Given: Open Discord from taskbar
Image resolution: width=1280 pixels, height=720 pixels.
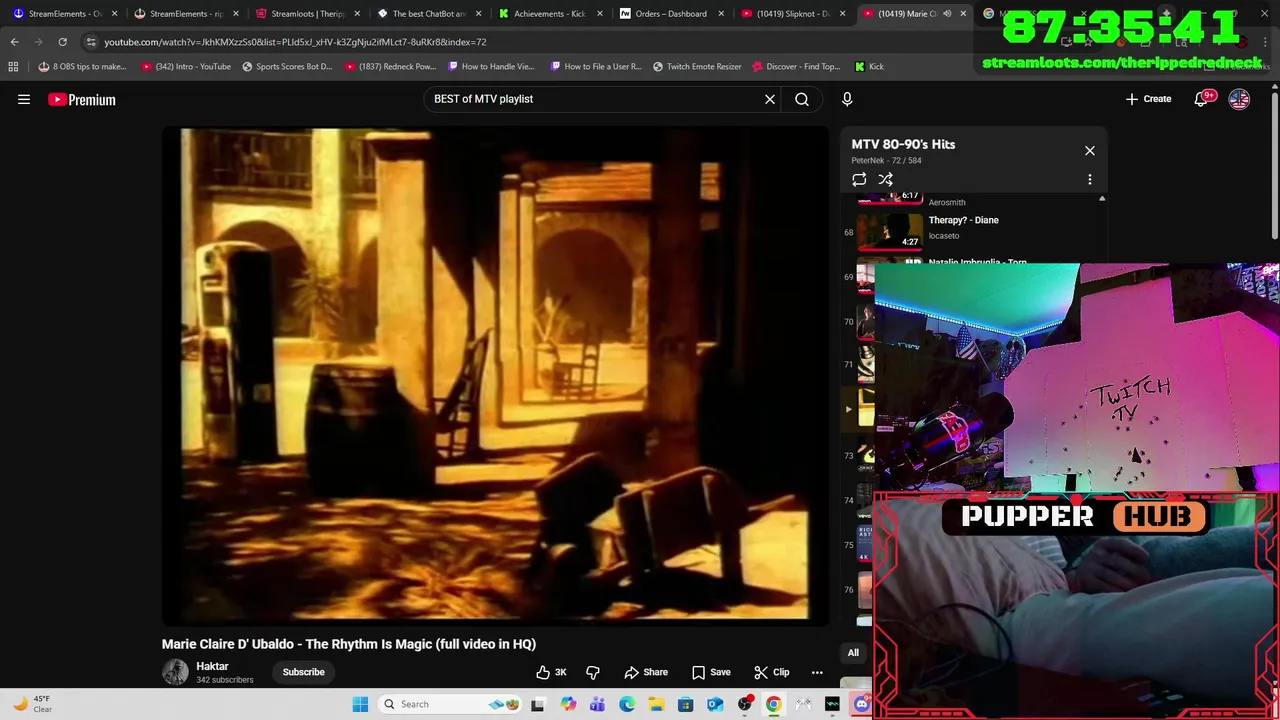Looking at the screenshot, I should pos(861,704).
